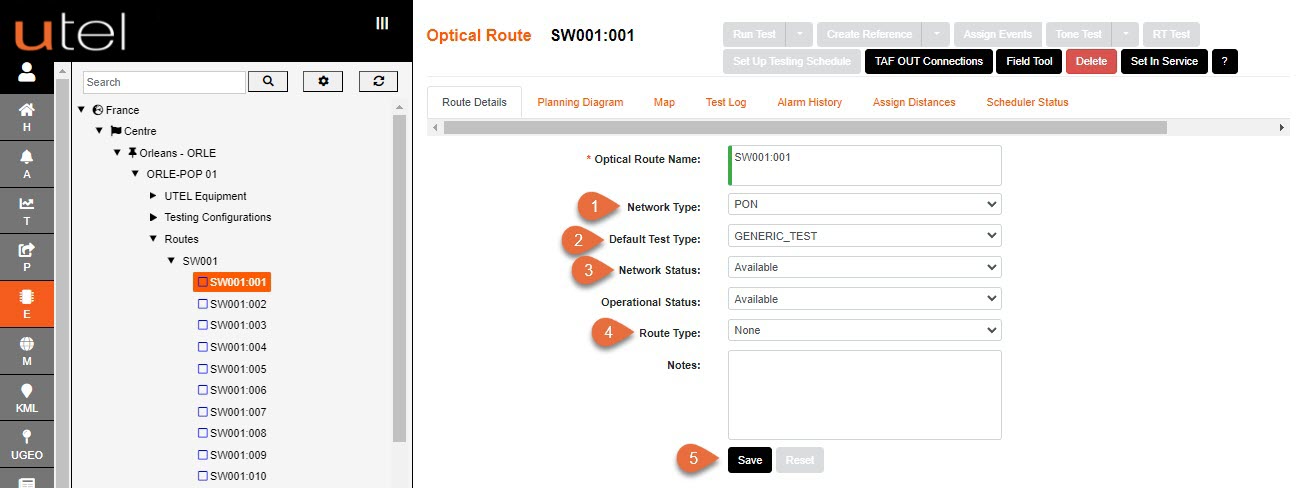Click the Set In Service button

coord(1164,61)
